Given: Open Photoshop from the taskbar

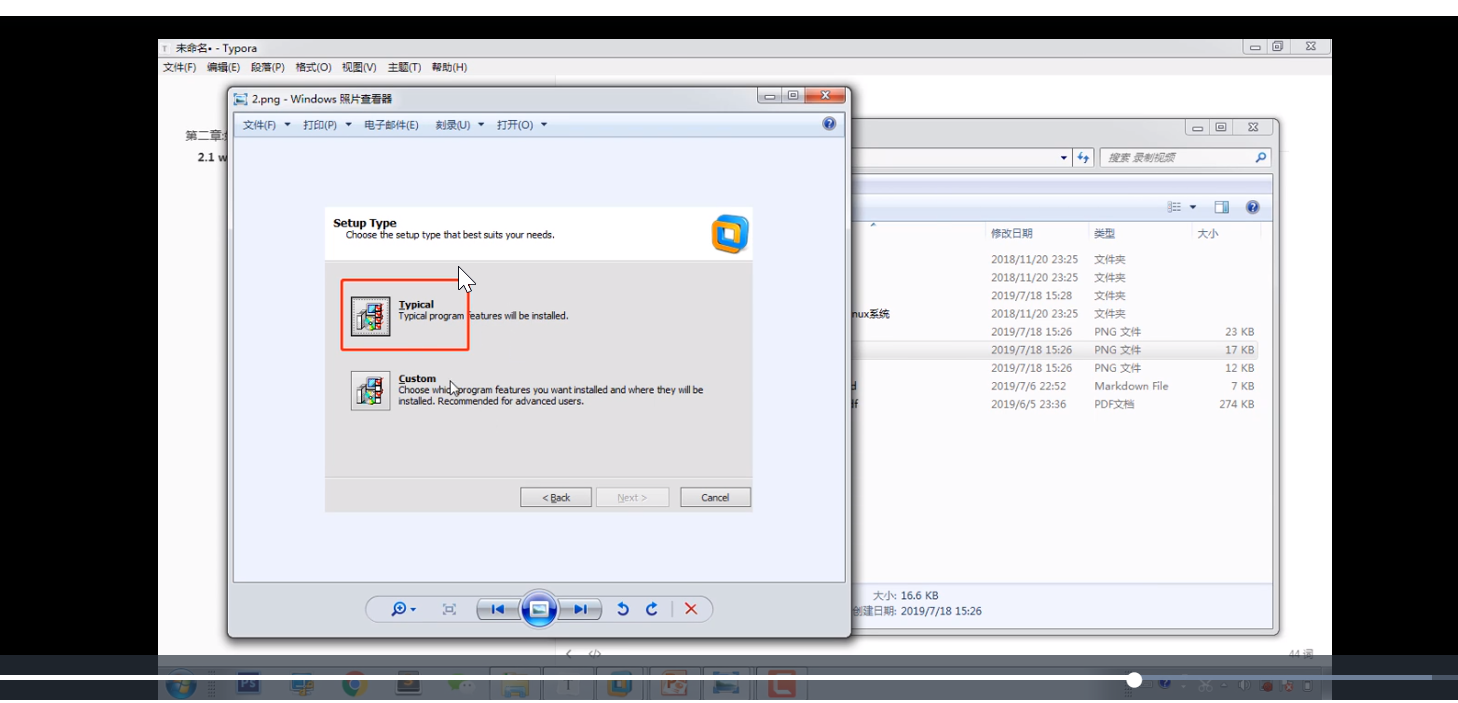Looking at the screenshot, I should click(x=248, y=686).
